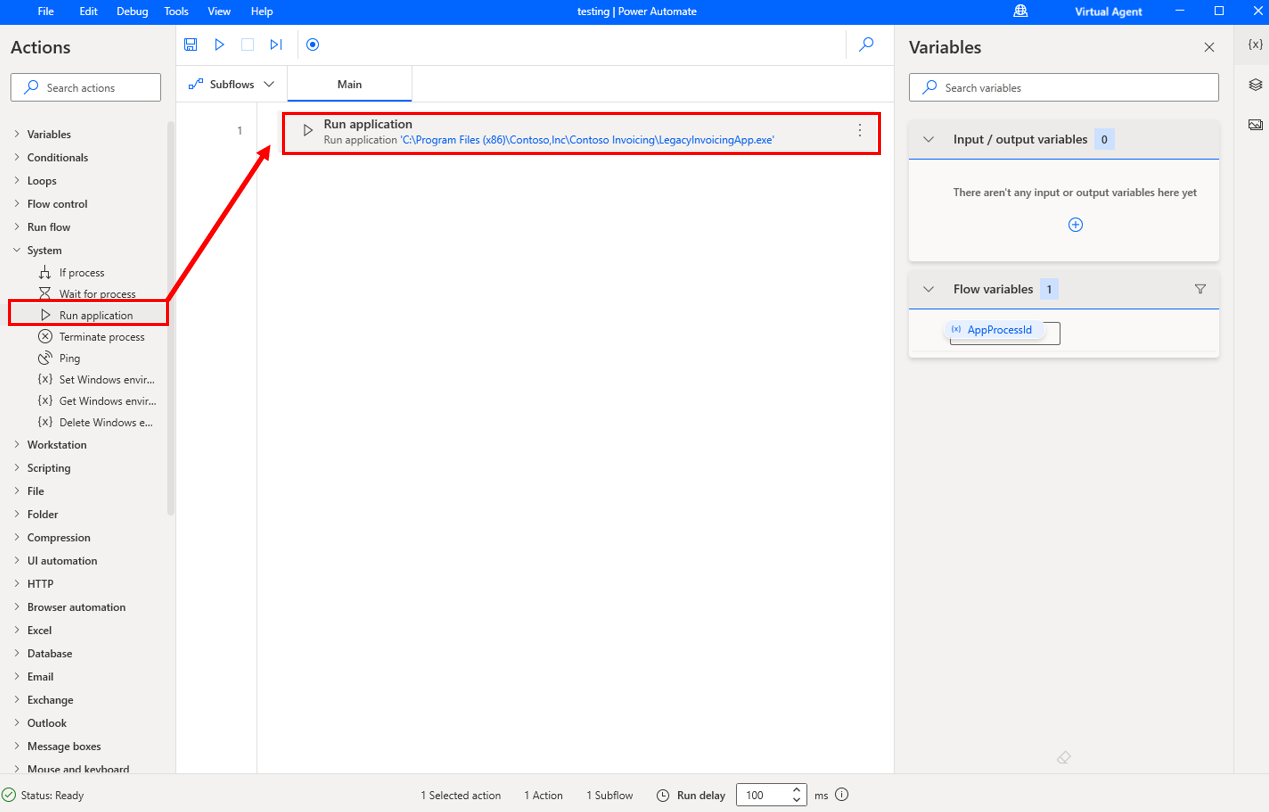Increase the Run delay with up arrow
Screen dimensions: 1269x812
click(797, 790)
